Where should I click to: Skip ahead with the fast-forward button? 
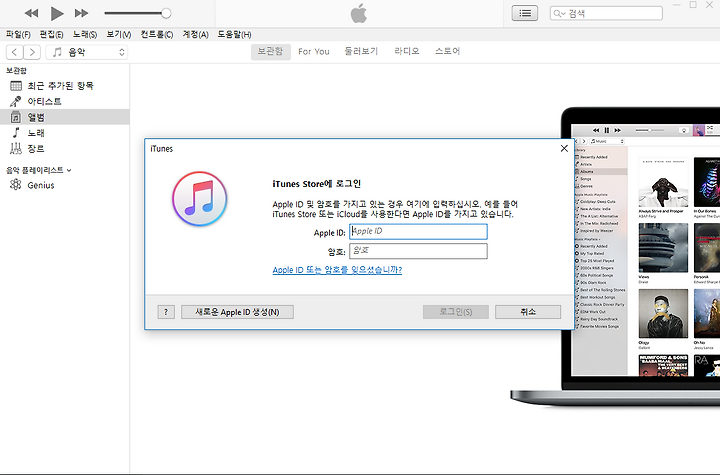[x=81, y=13]
